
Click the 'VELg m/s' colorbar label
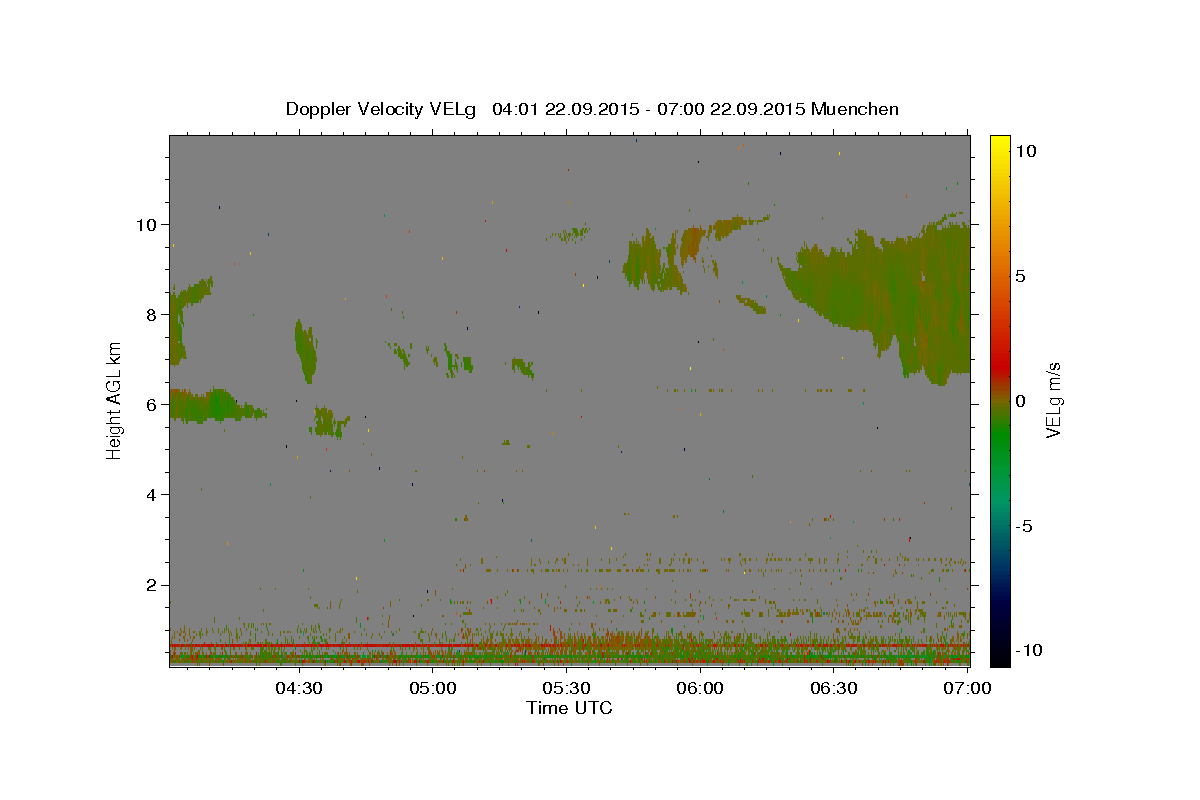(x=1053, y=400)
